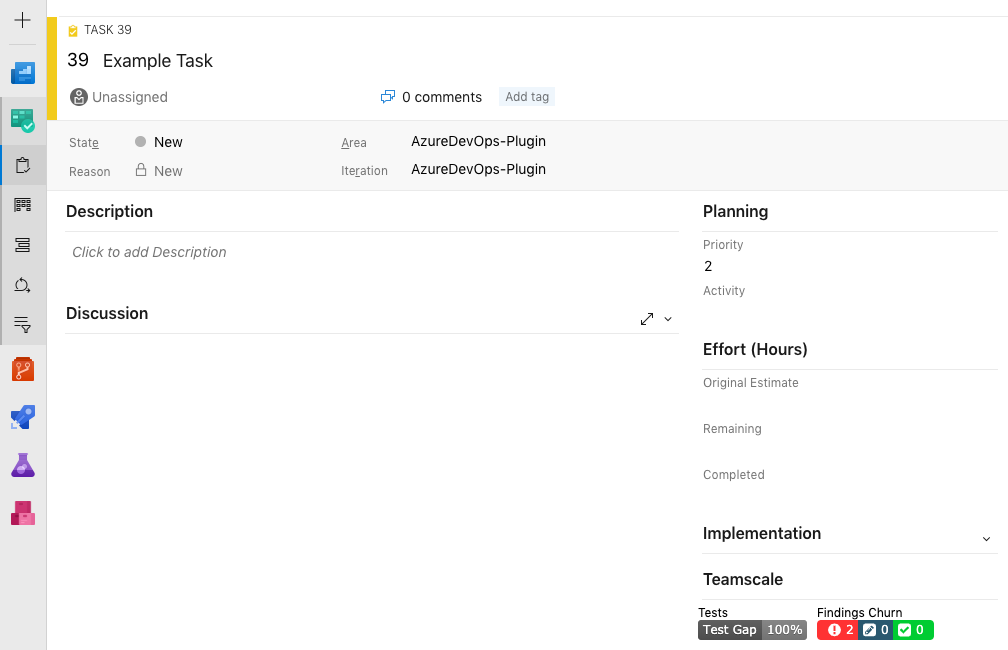Click the expand Discussion full-screen arrow
The image size is (1008, 650).
647,319
